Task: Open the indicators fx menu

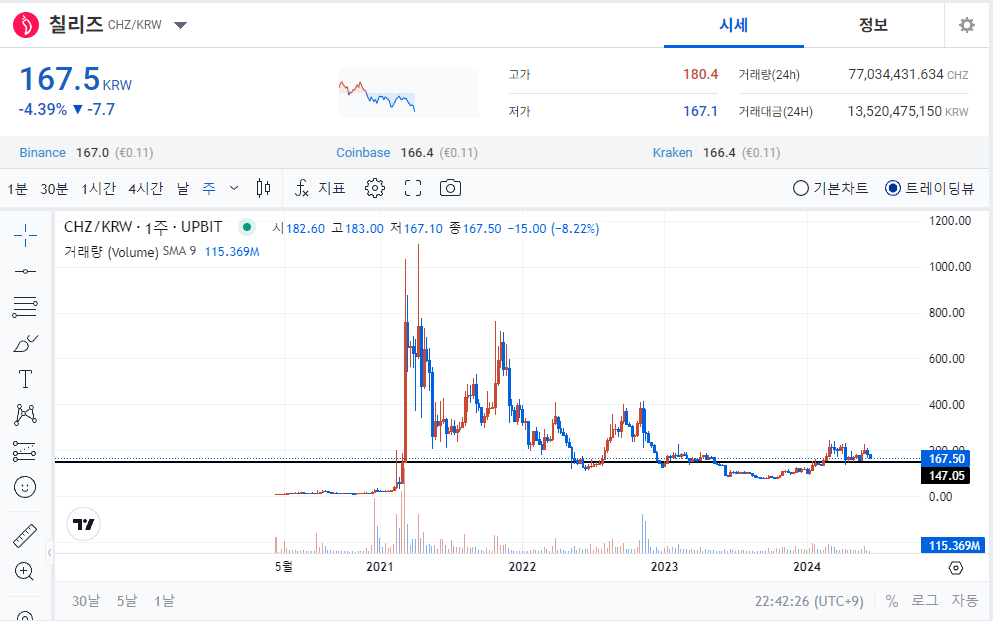Action: (x=301, y=188)
